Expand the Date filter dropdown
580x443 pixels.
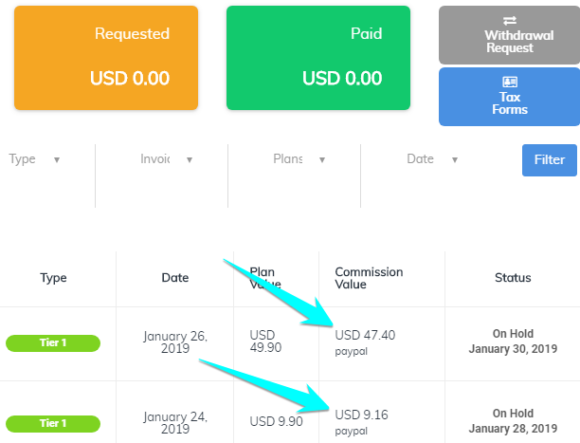432,159
